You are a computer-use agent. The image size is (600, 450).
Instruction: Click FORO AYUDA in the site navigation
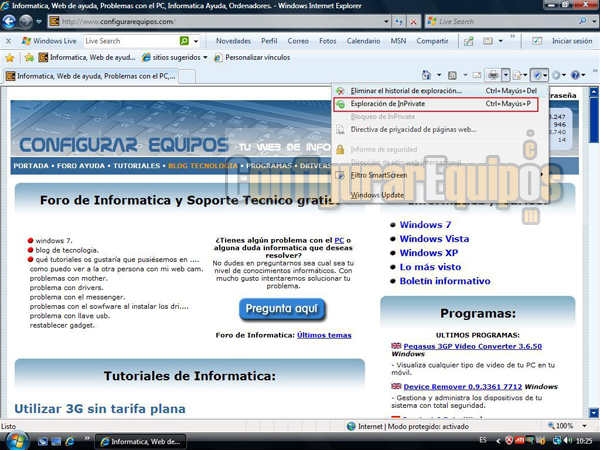(81, 166)
